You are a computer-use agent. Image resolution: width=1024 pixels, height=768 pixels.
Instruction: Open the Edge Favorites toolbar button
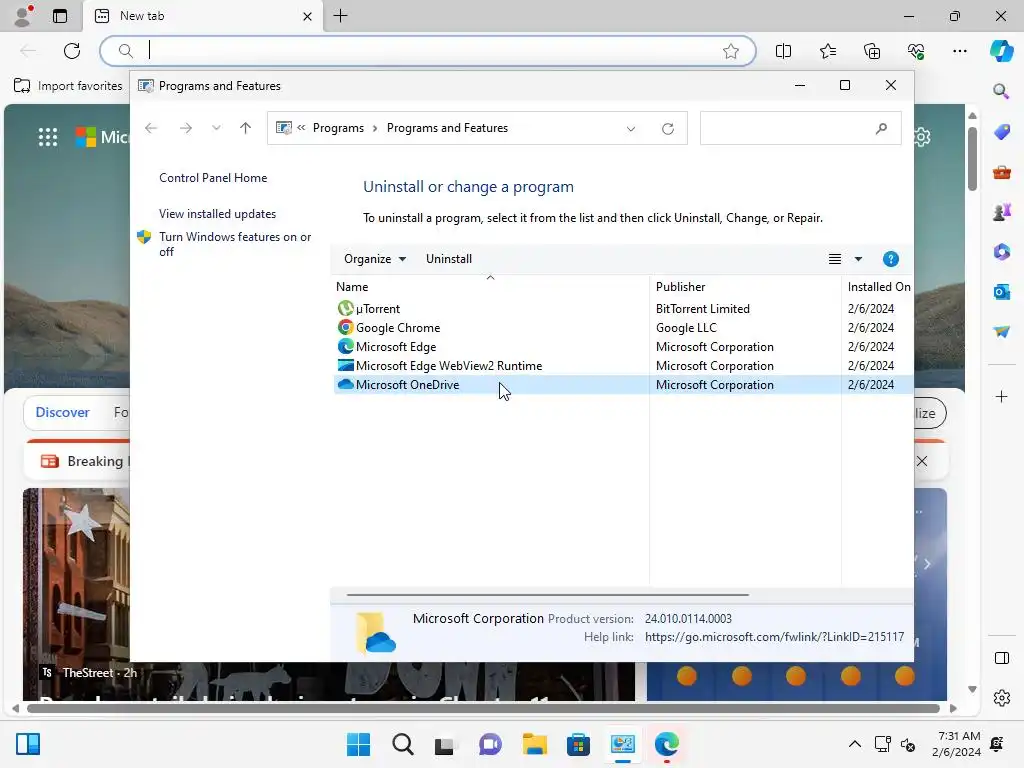click(x=827, y=51)
